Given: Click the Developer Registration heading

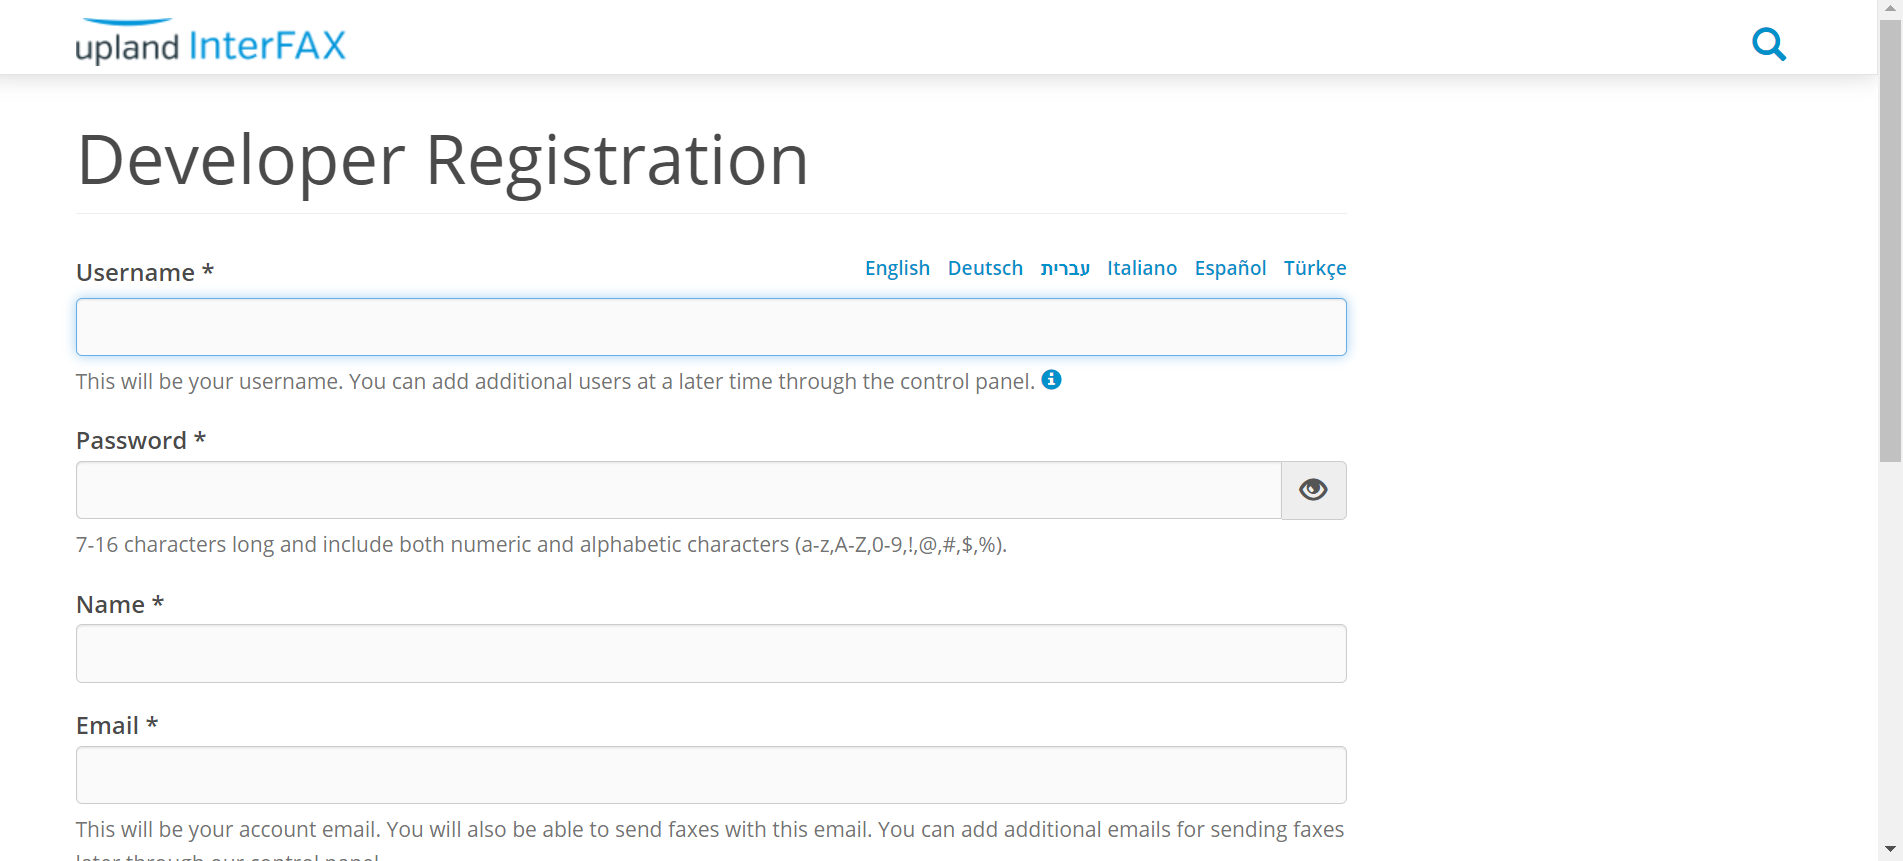Looking at the screenshot, I should point(443,160).
